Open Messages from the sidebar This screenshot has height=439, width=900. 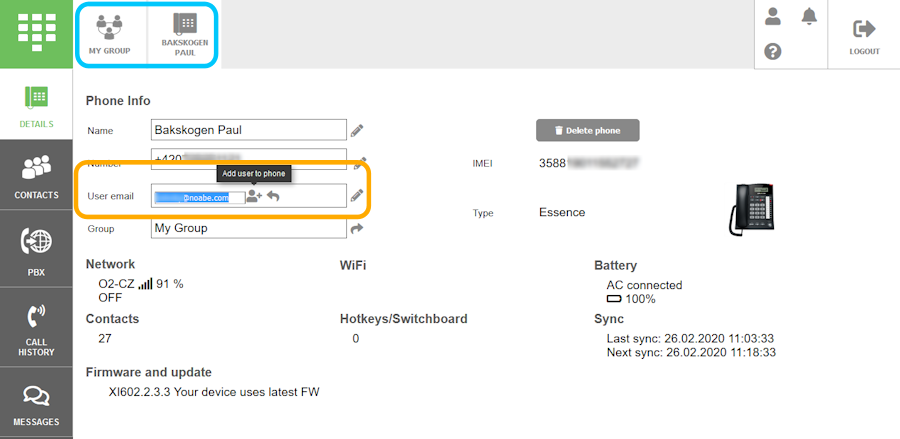pyautogui.click(x=36, y=405)
